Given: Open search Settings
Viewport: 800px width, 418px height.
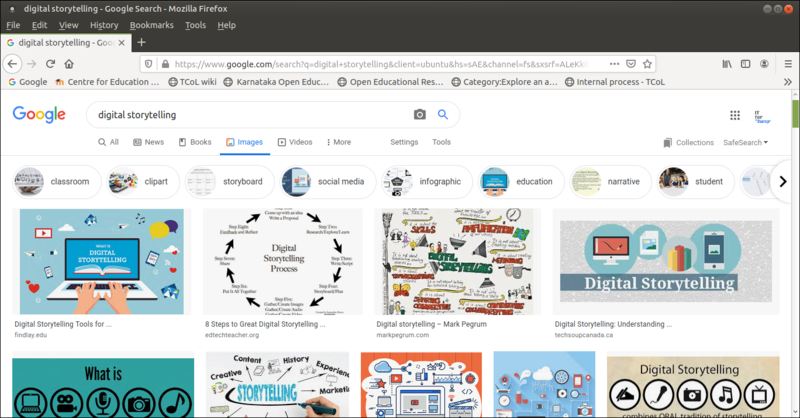Looking at the screenshot, I should pos(404,142).
